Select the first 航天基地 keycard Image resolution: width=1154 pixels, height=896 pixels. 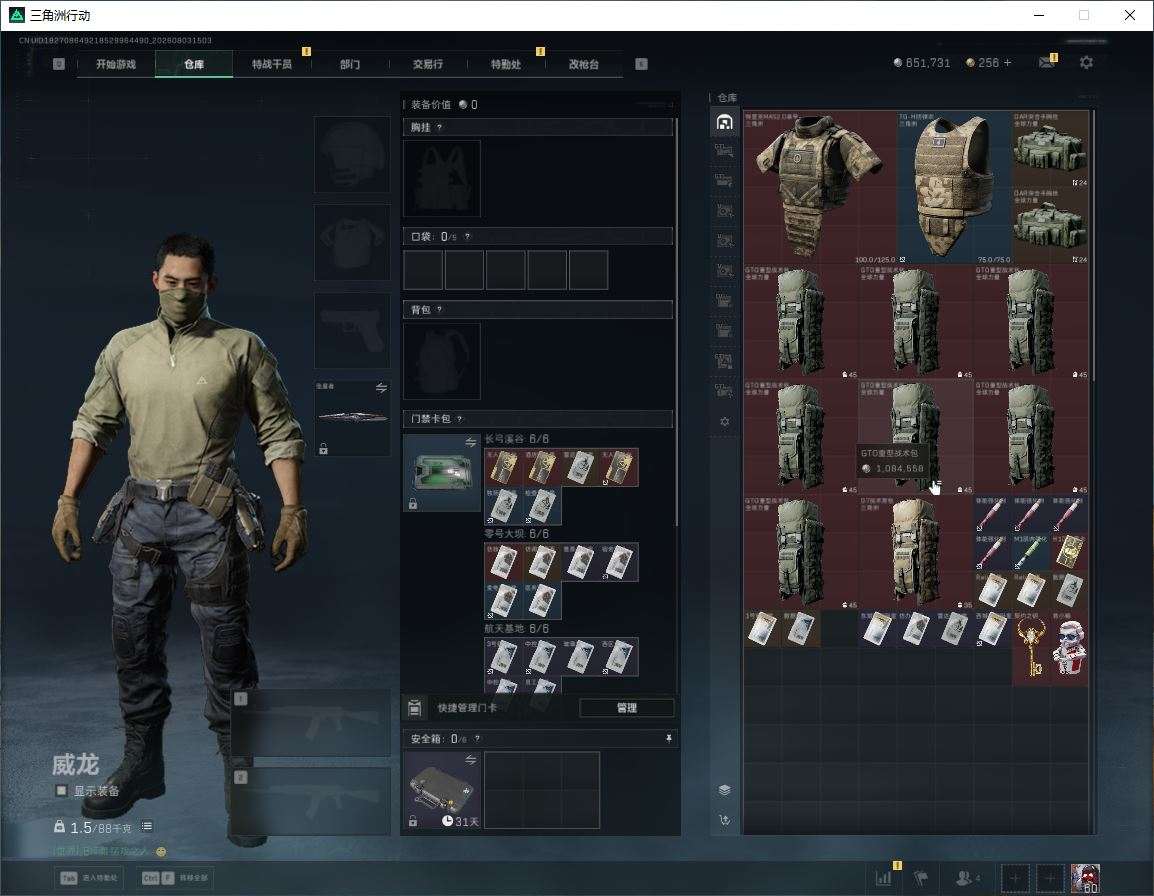[x=503, y=657]
